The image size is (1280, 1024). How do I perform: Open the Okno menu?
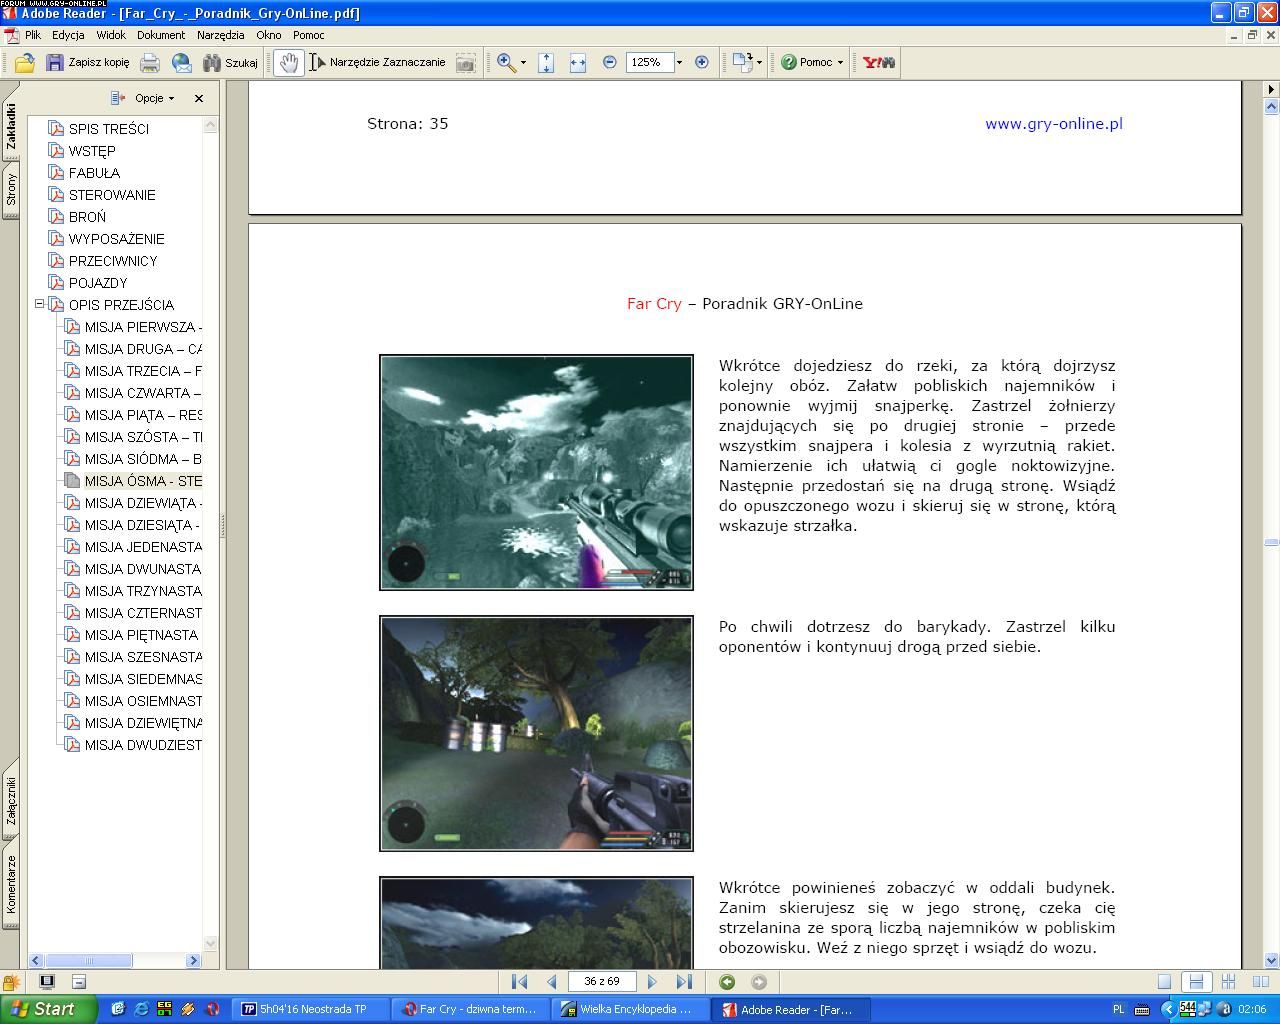pyautogui.click(x=269, y=35)
